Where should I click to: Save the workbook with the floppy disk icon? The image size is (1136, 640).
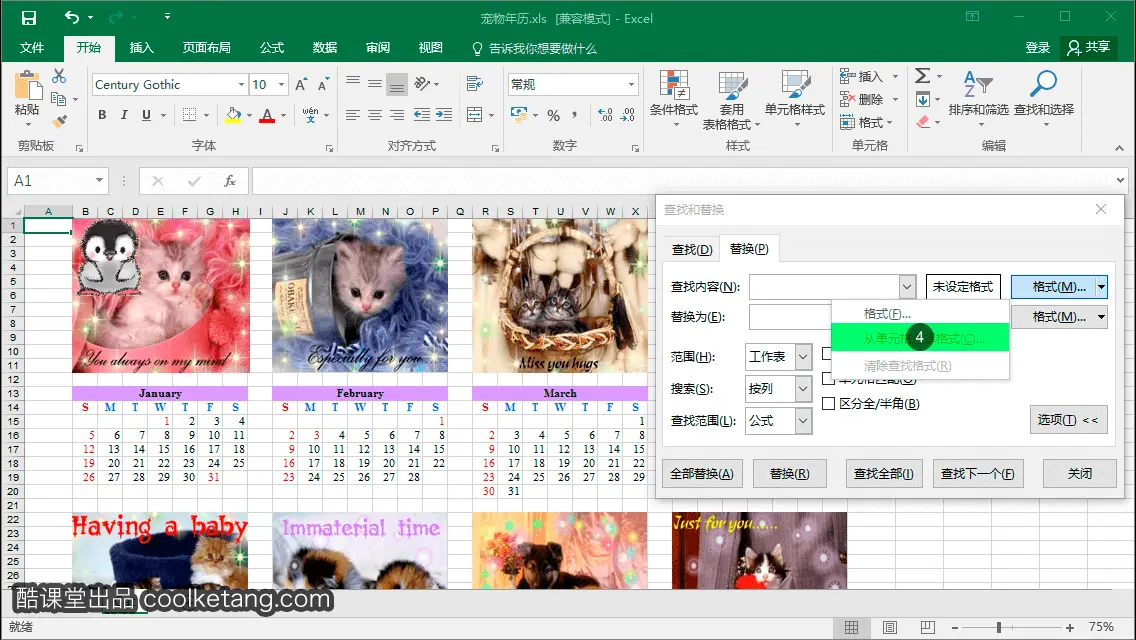pos(29,17)
